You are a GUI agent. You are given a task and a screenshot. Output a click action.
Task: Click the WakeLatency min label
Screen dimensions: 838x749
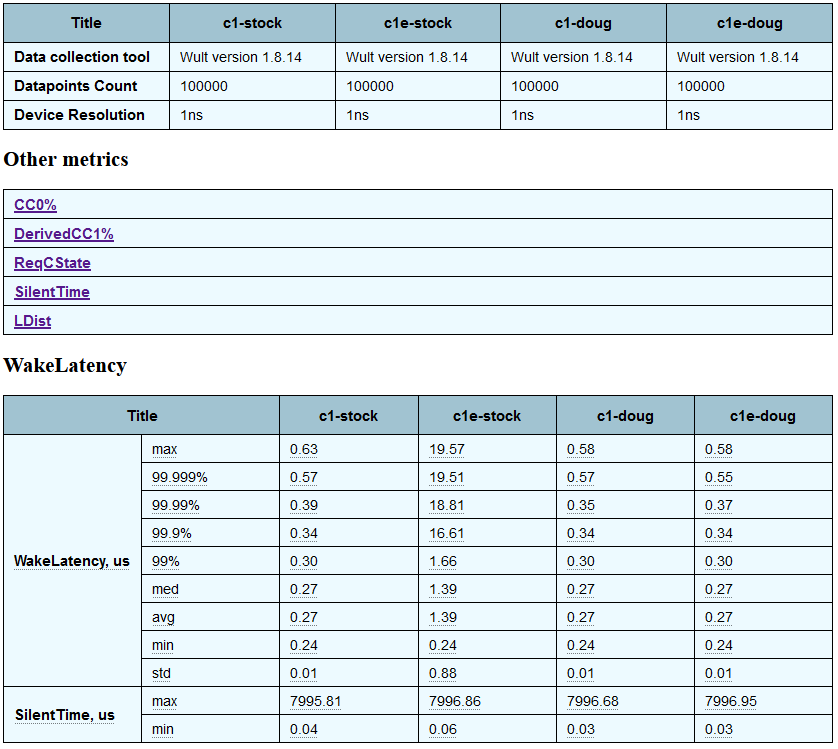coord(162,645)
